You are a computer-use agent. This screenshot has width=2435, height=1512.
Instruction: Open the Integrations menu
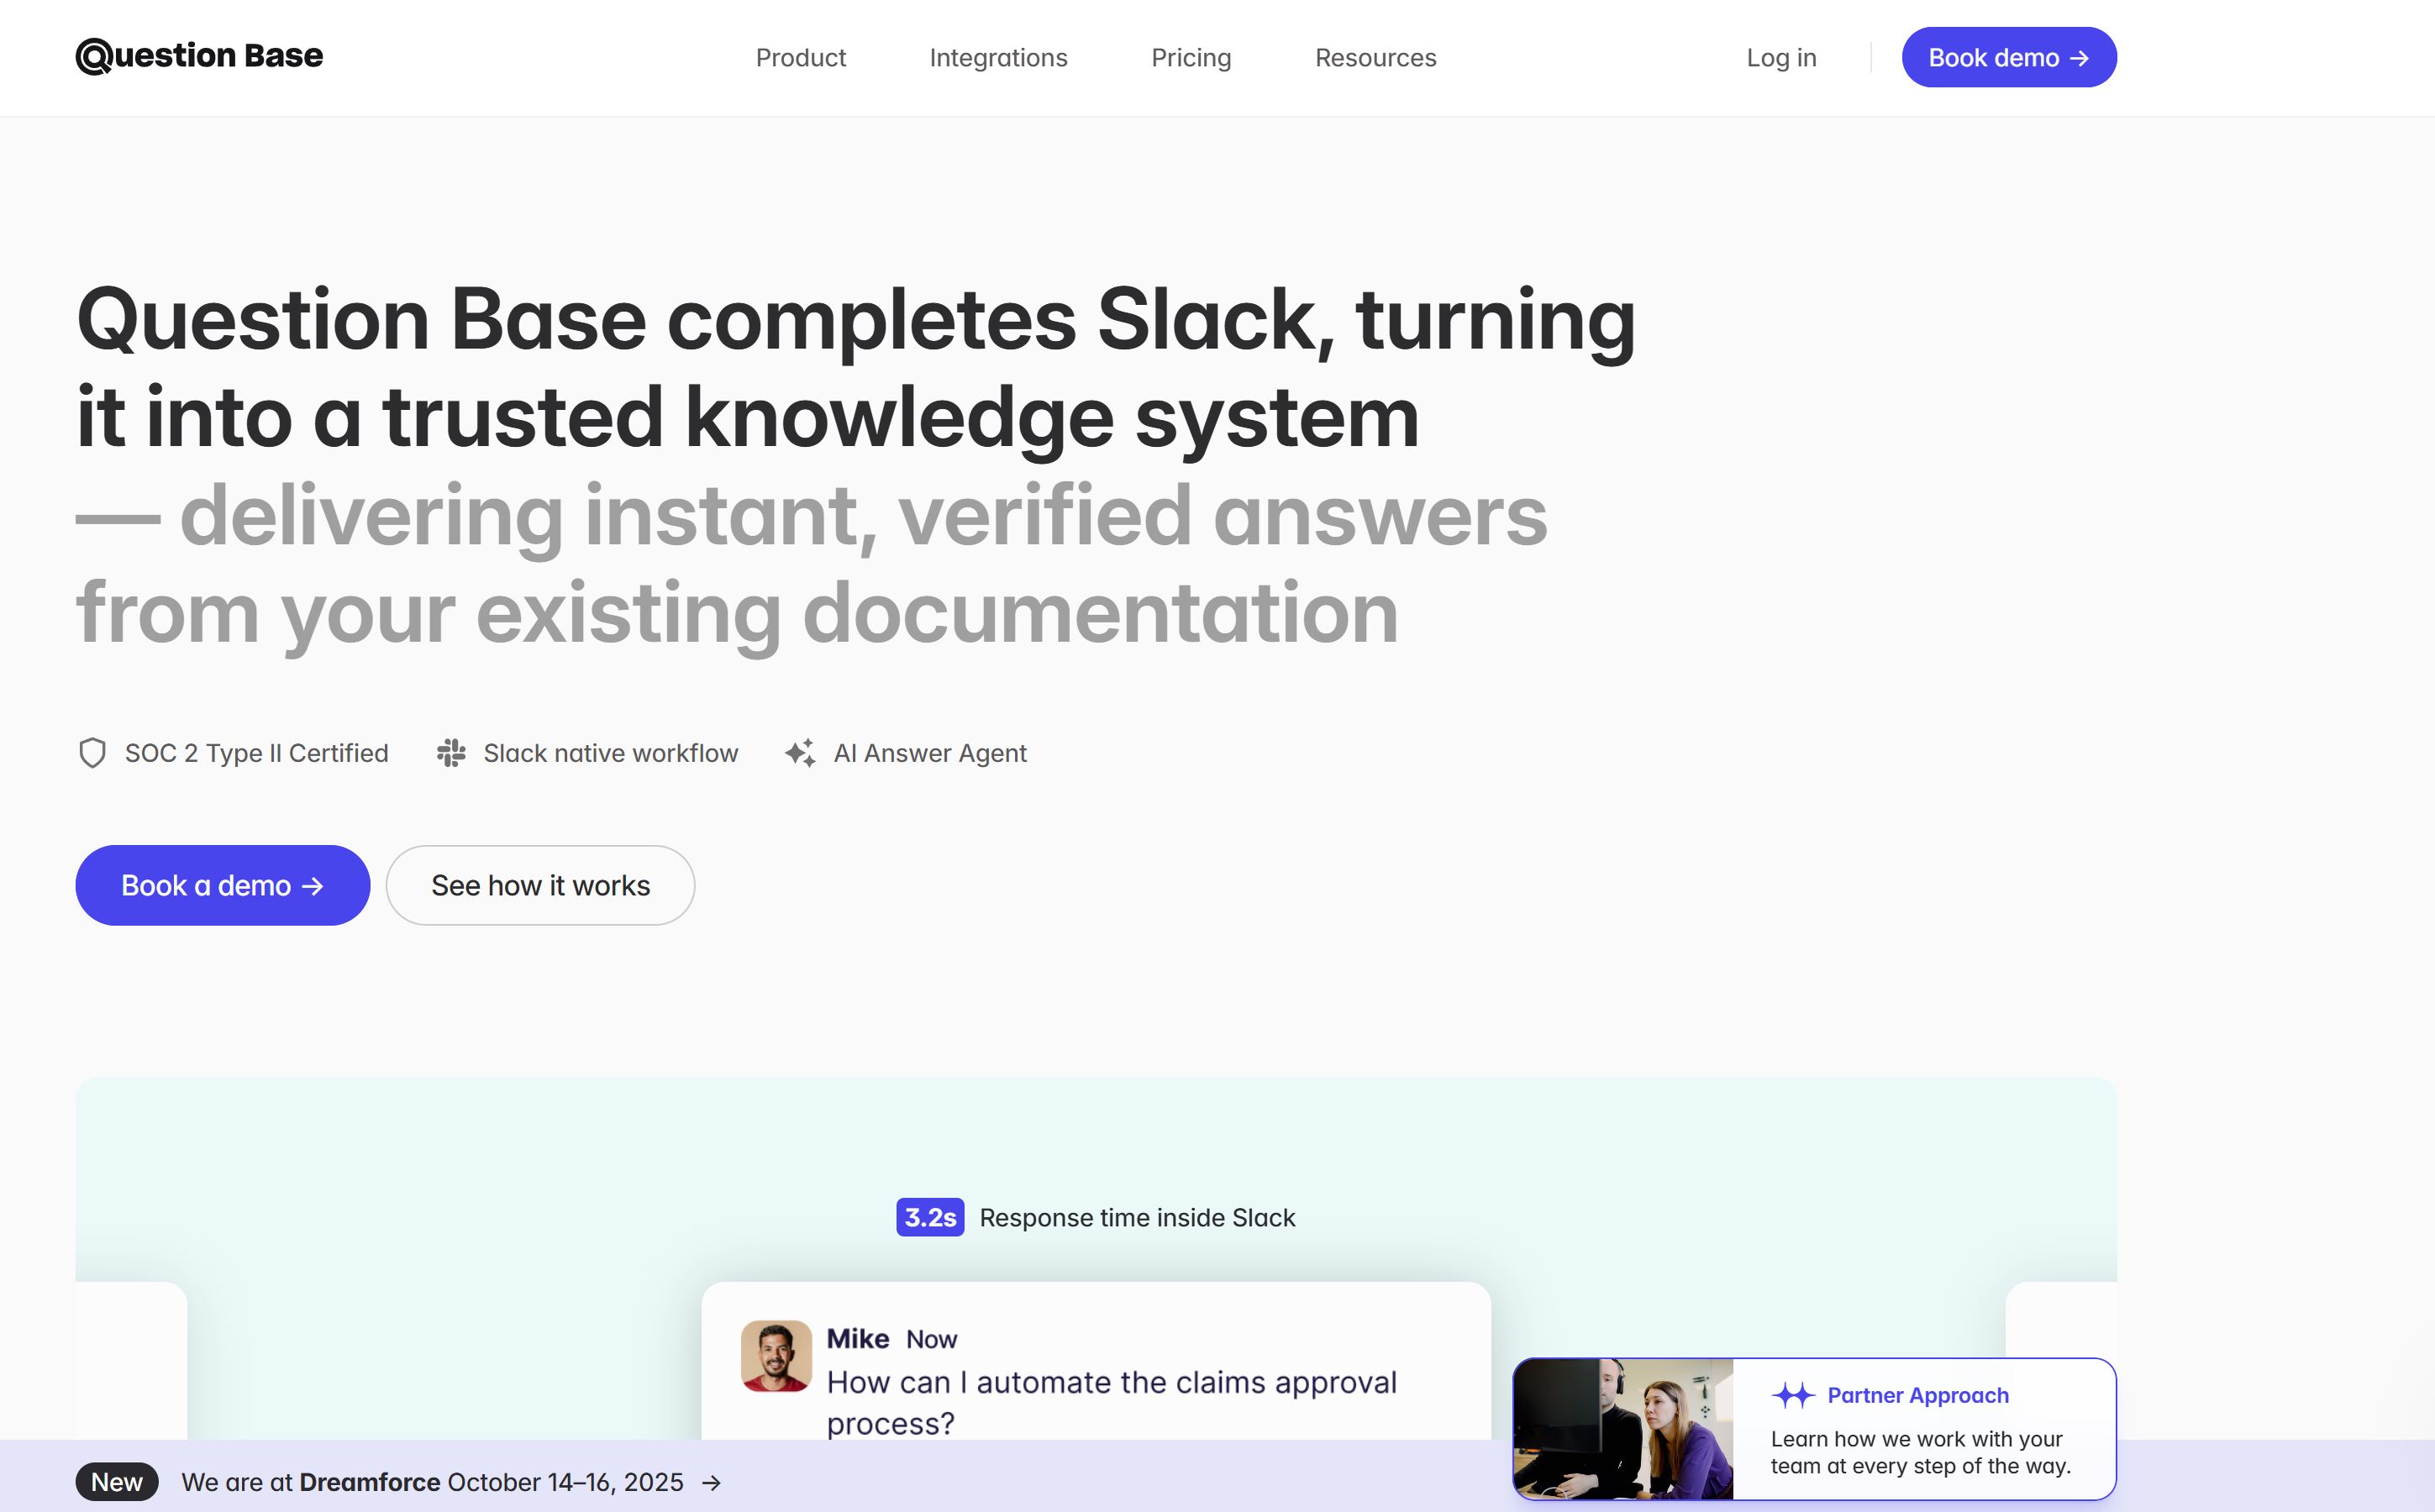[x=998, y=58]
